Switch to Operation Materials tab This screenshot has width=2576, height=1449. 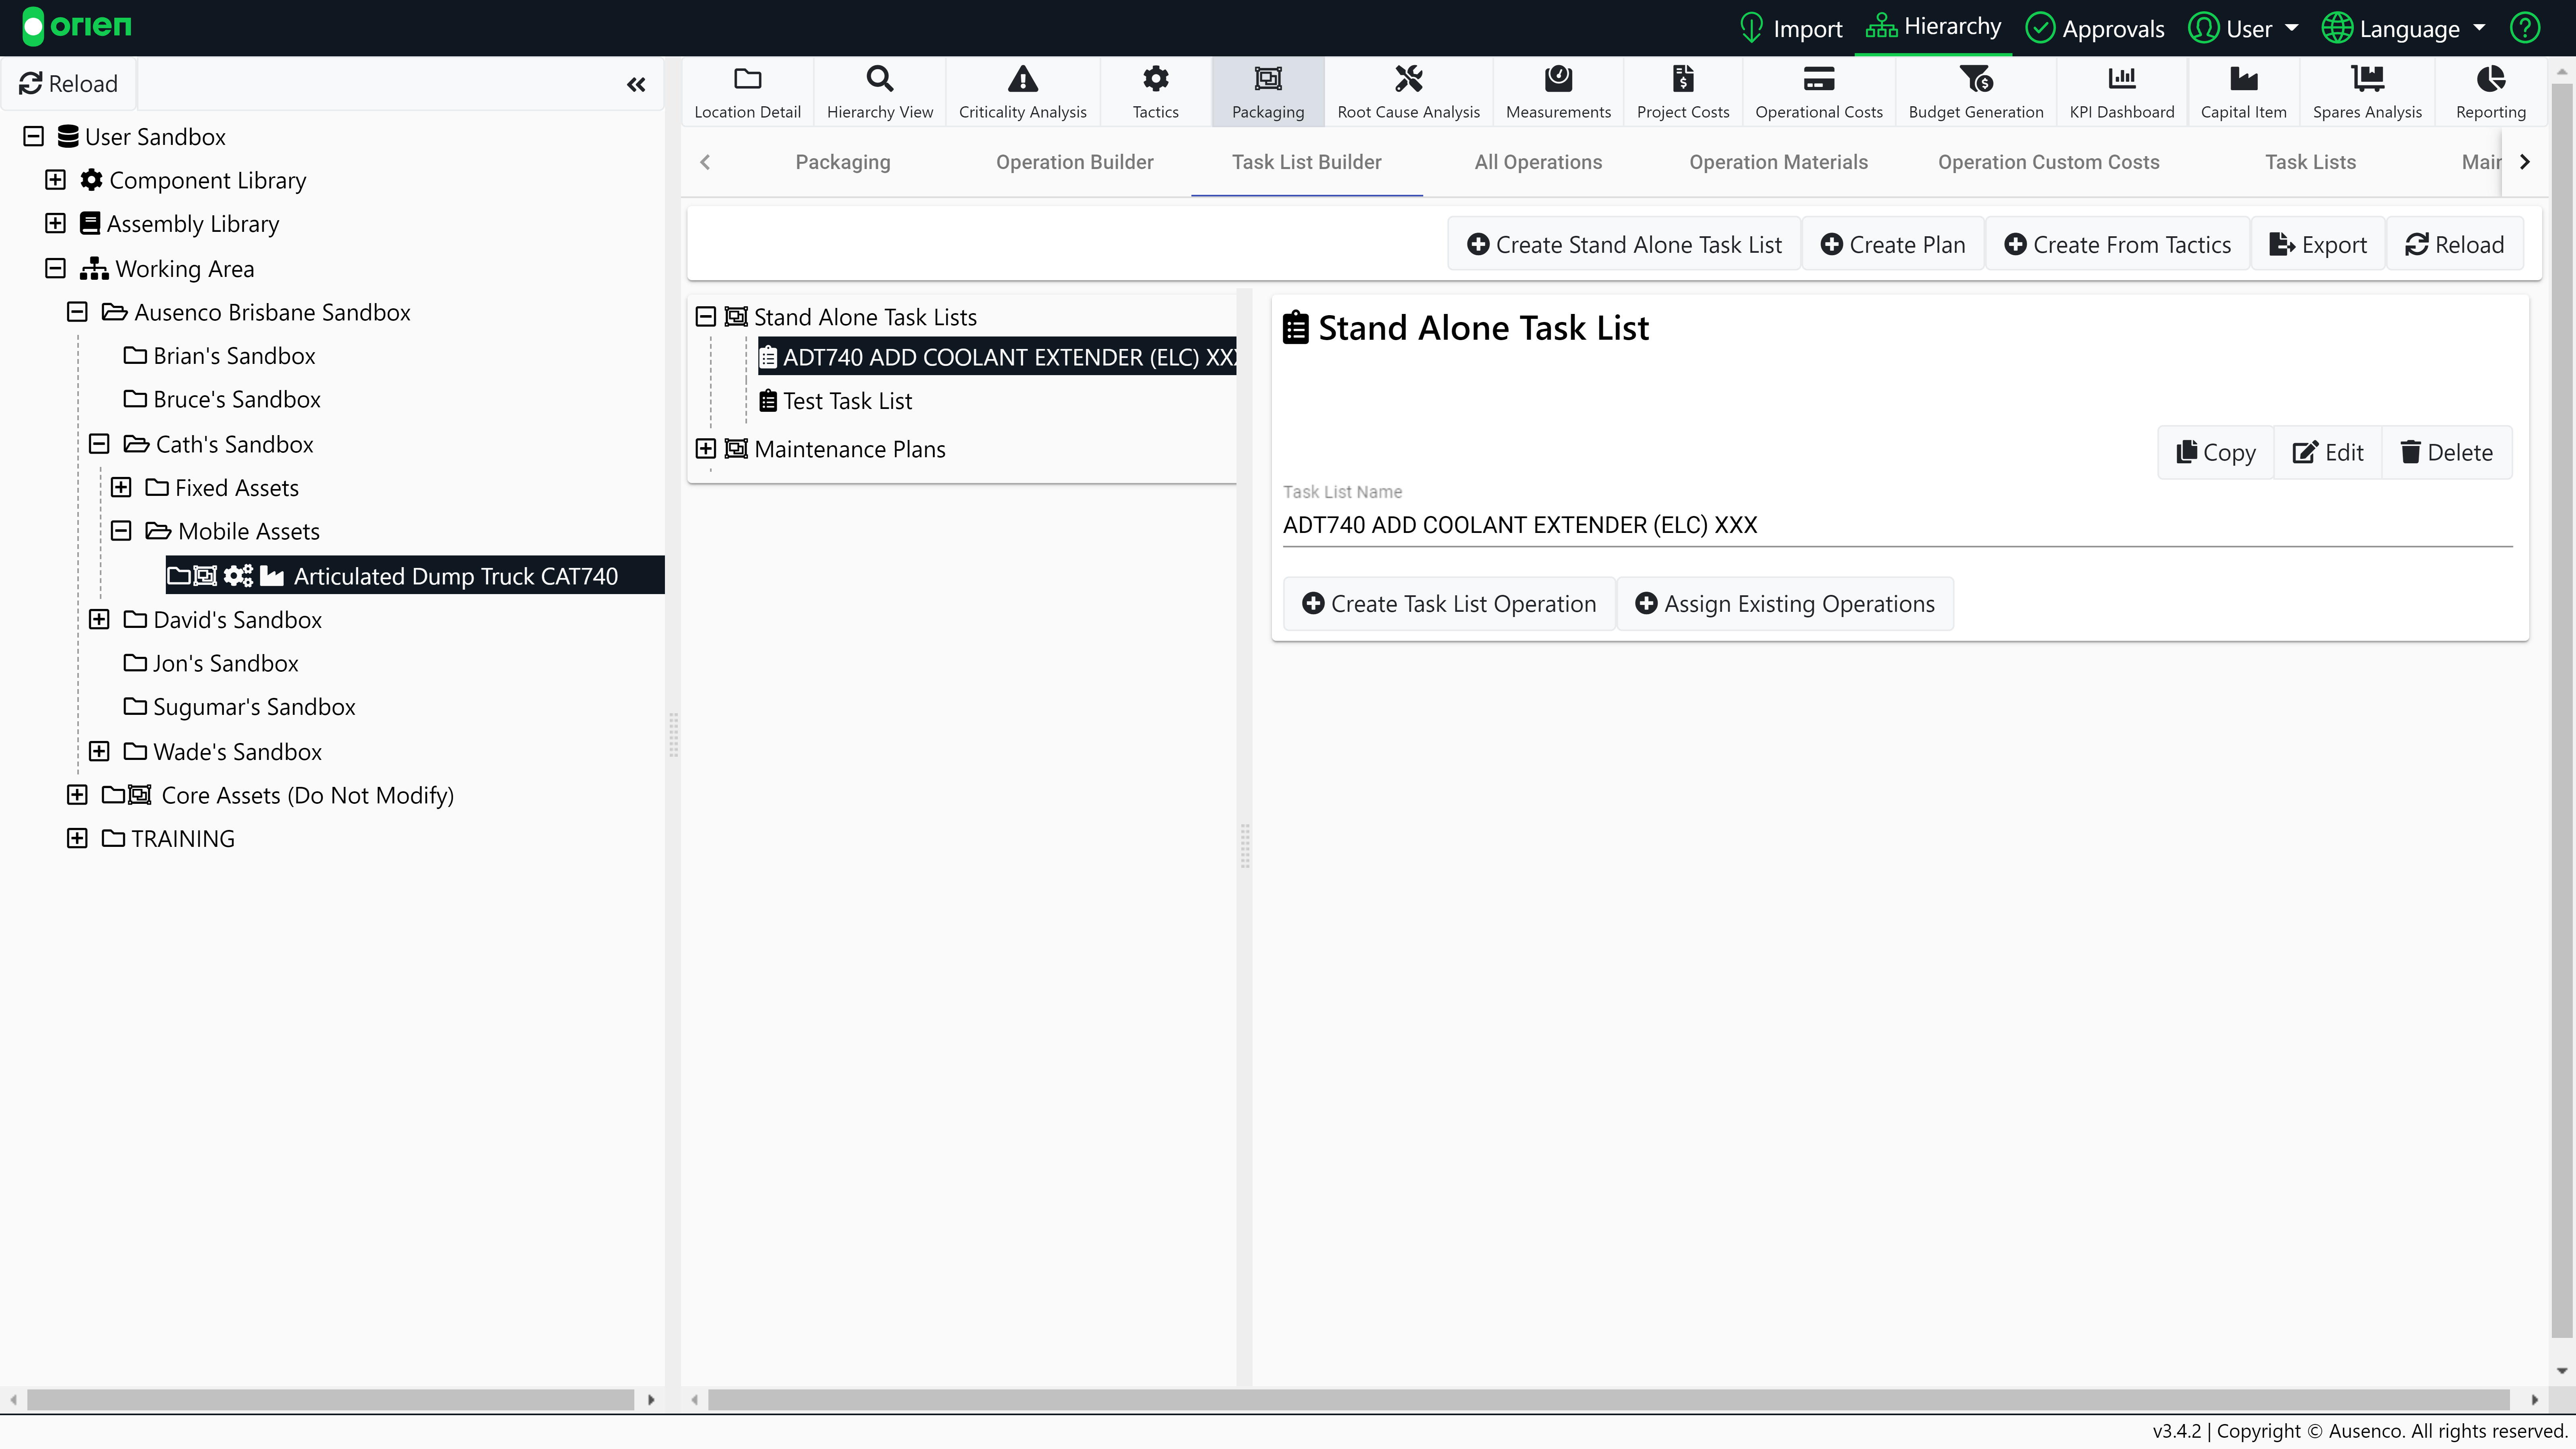tap(1778, 162)
